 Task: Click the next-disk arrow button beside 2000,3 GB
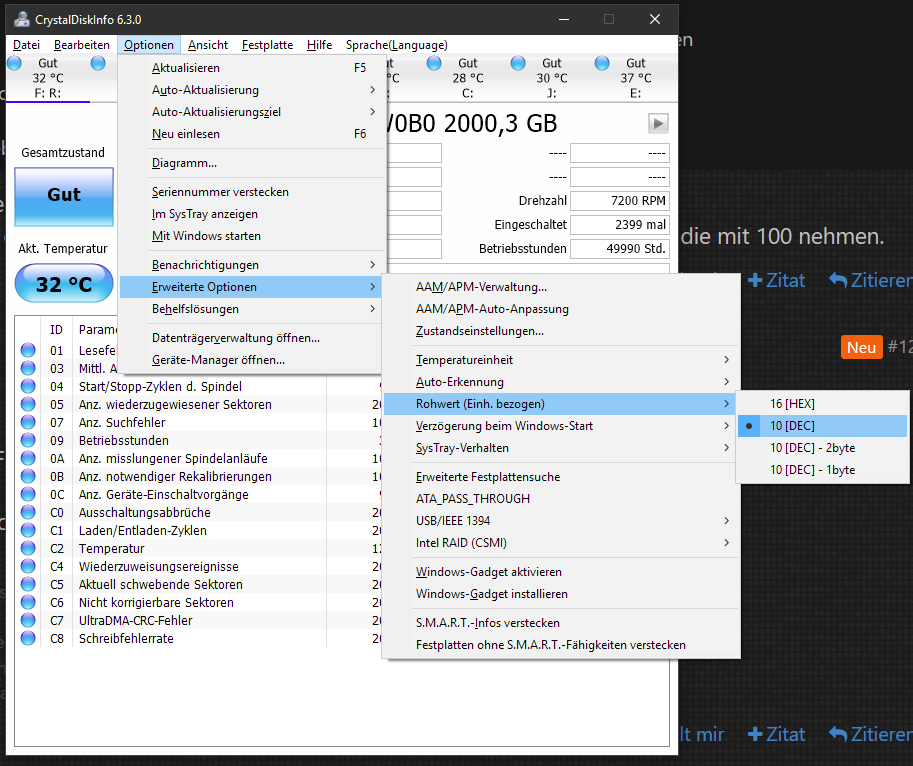pyautogui.click(x=658, y=123)
